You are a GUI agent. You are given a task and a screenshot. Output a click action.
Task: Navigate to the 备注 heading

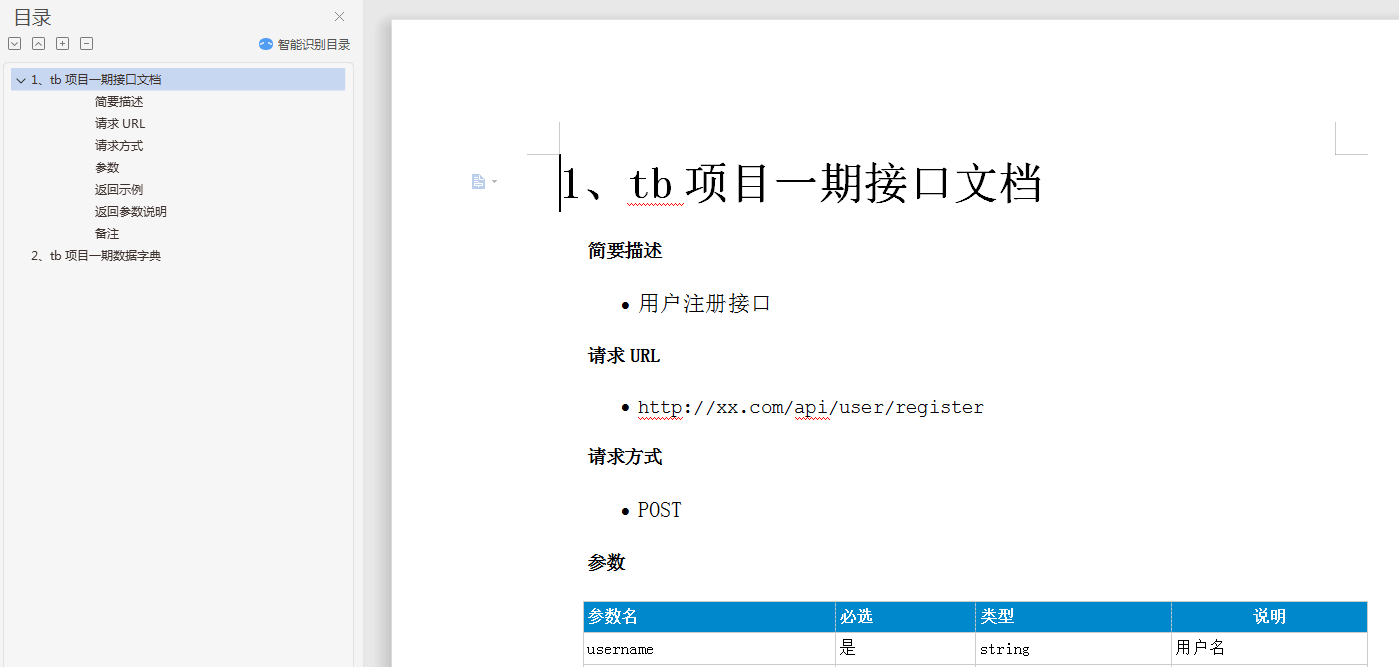(106, 233)
